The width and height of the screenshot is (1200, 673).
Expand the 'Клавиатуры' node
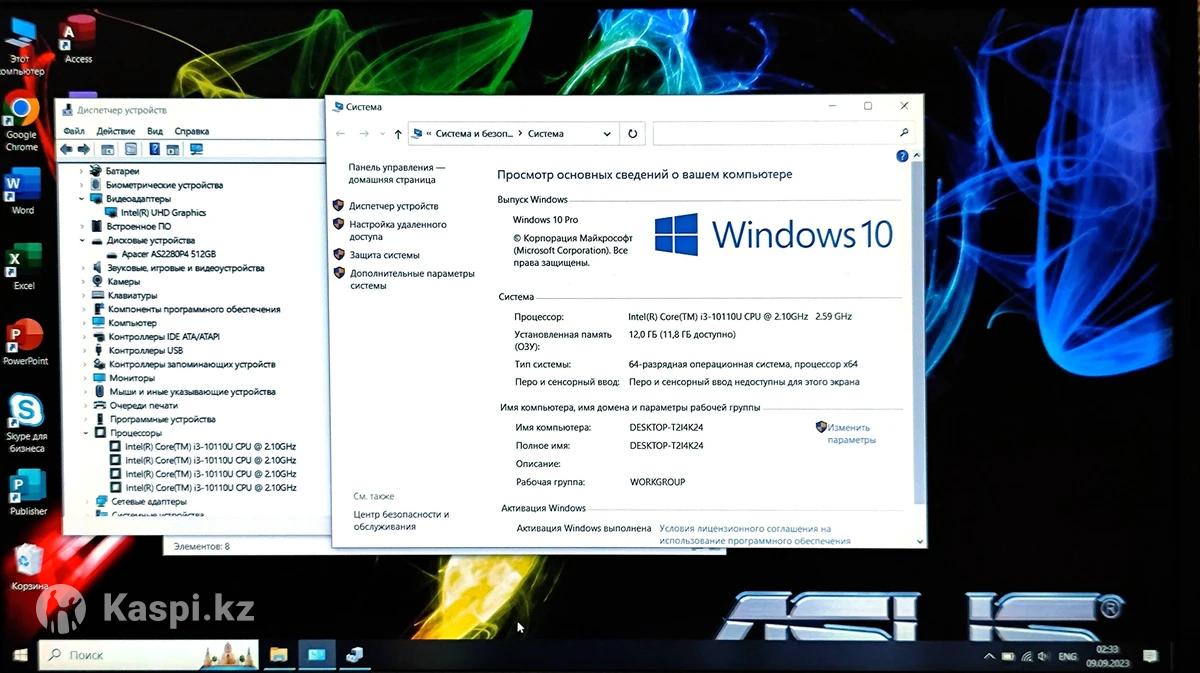tap(83, 296)
